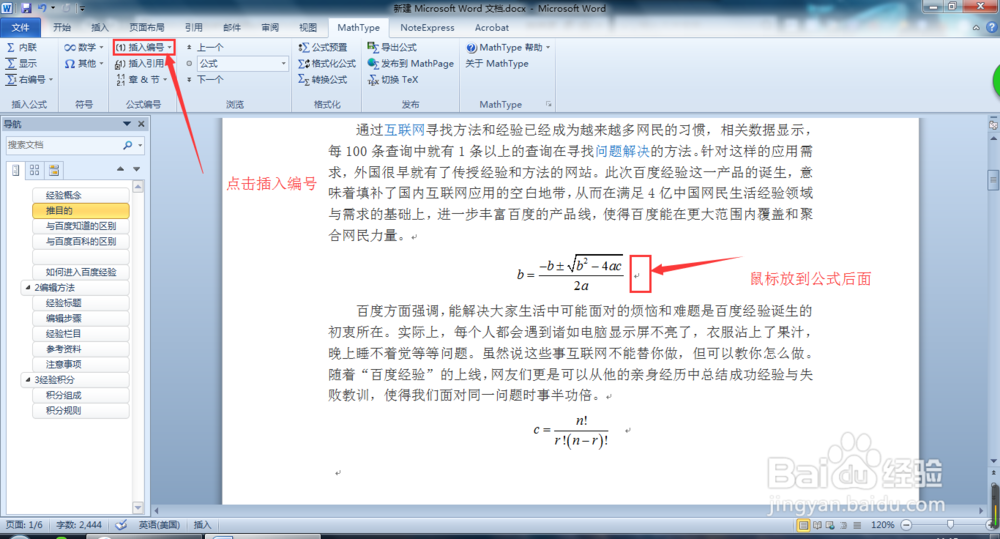This screenshot has width=1000, height=539.
Task: Switch to full screen reading view
Action: pos(817,525)
